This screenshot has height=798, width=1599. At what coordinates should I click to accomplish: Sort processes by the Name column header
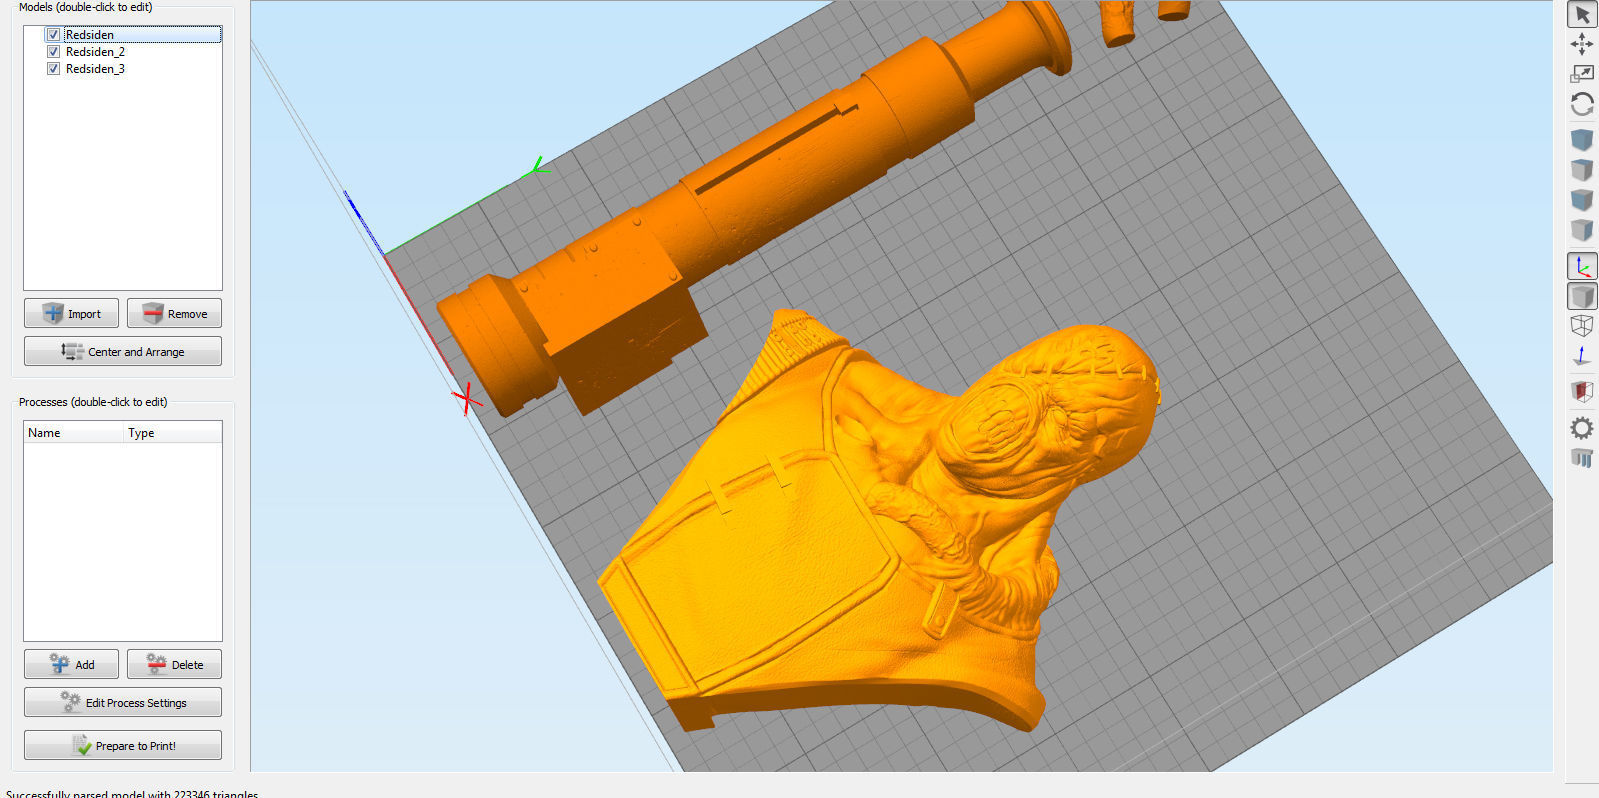[74, 433]
